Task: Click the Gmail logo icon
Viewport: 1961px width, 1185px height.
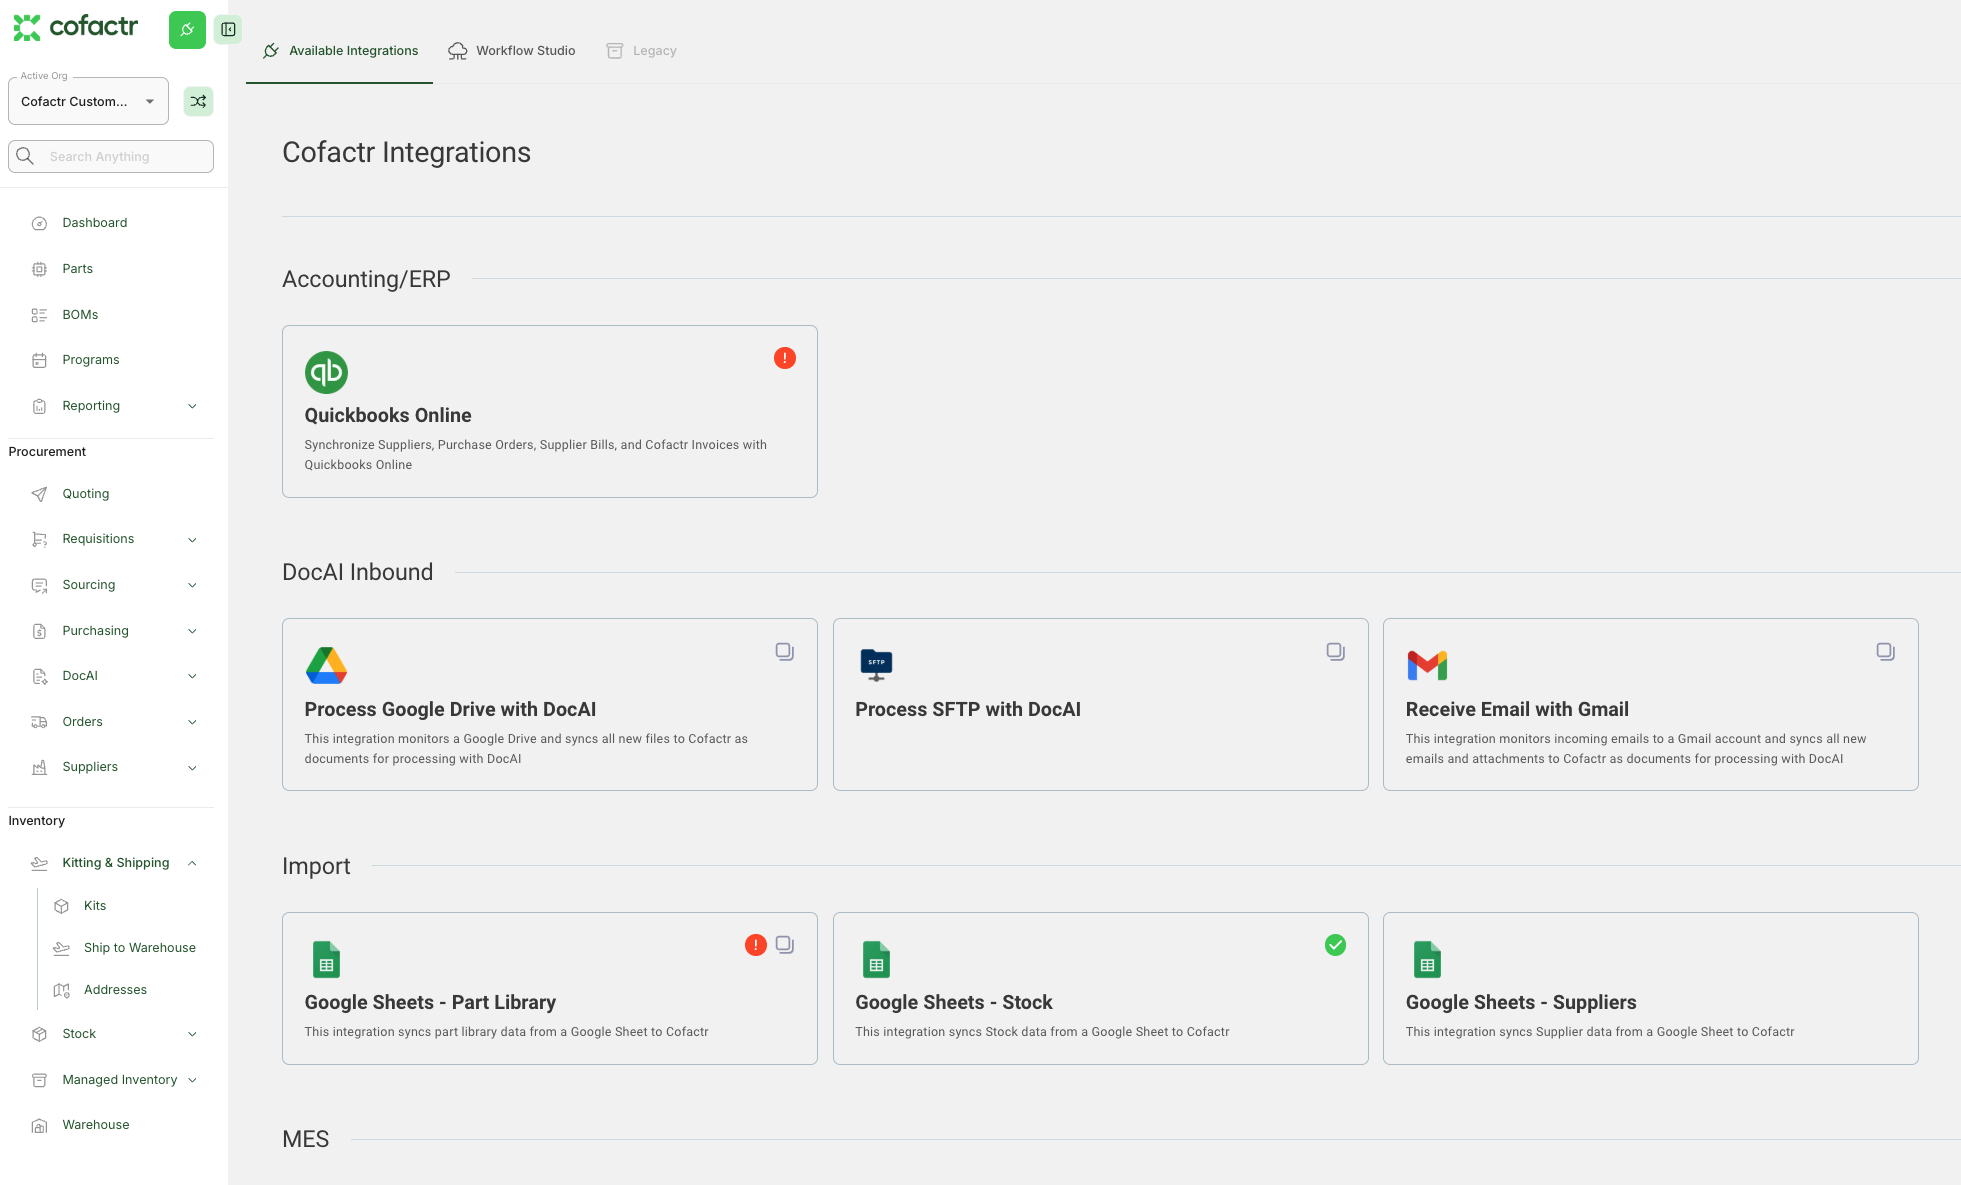Action: click(1427, 665)
